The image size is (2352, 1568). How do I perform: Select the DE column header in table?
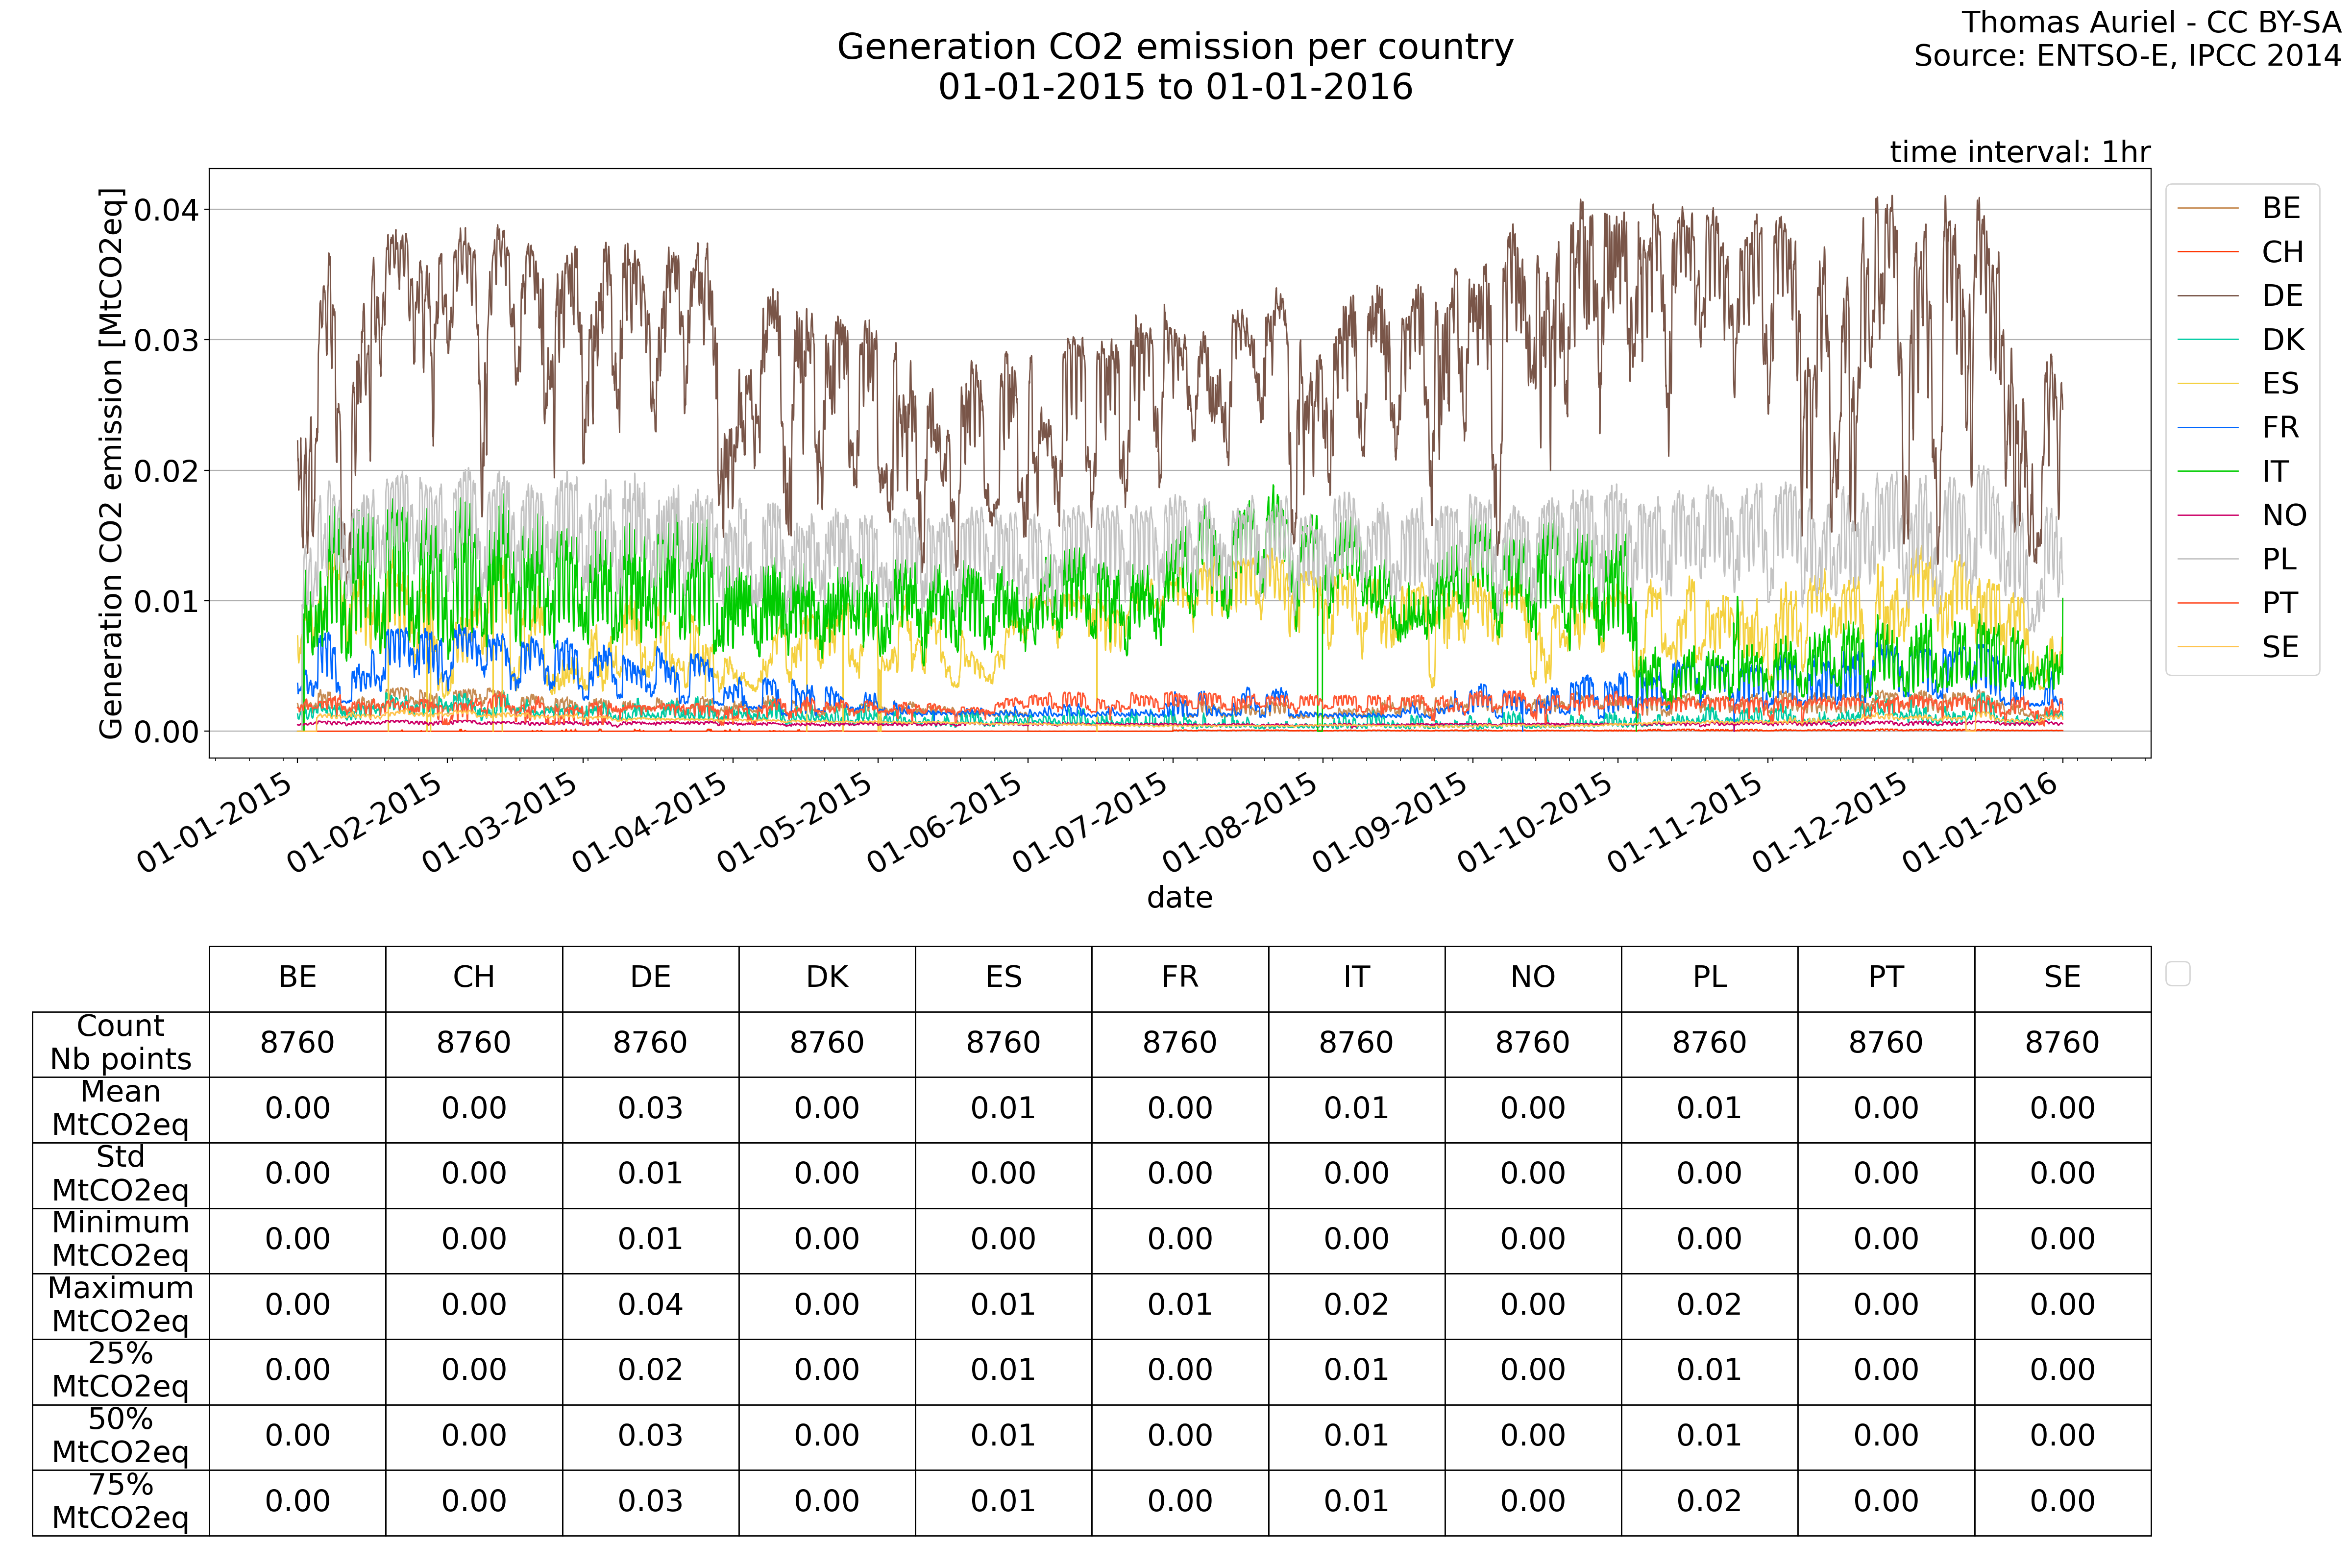(x=650, y=977)
